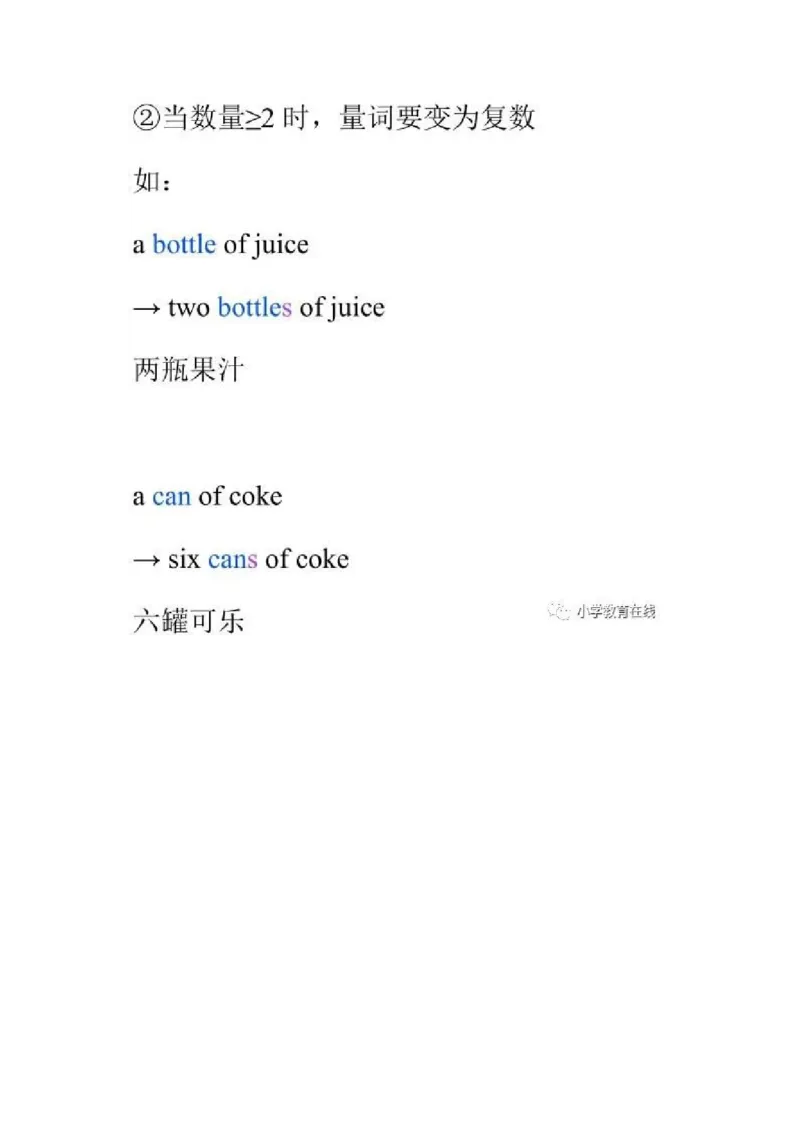Click the arrow before two bottles

pos(147,309)
